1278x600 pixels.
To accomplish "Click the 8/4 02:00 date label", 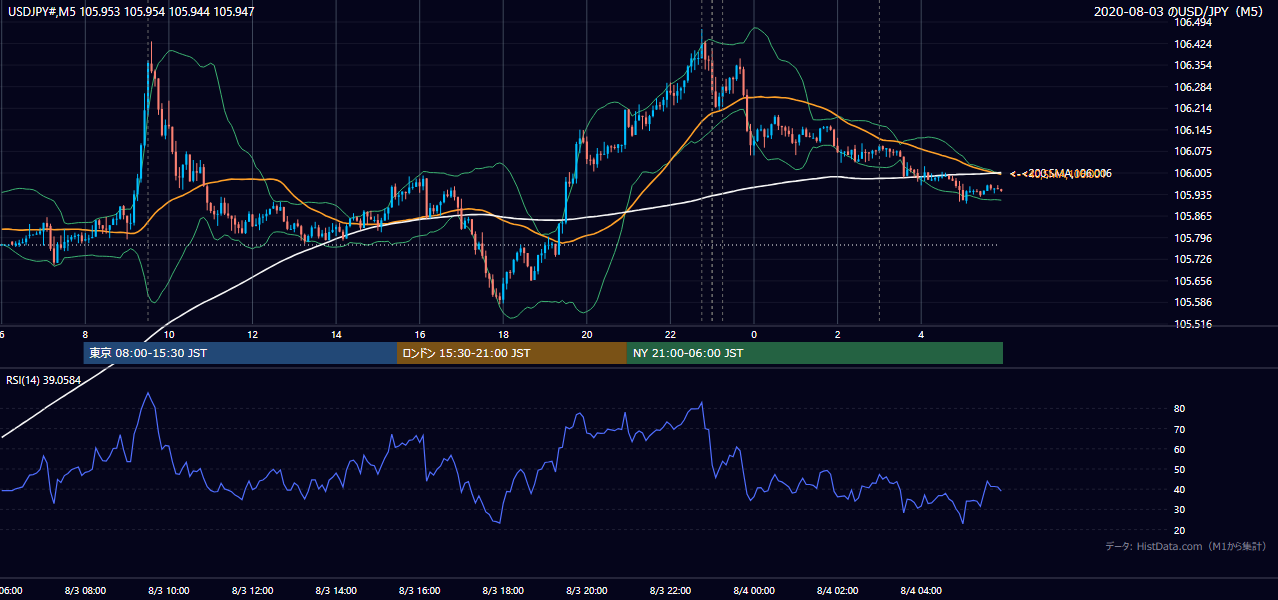I will coord(838,591).
